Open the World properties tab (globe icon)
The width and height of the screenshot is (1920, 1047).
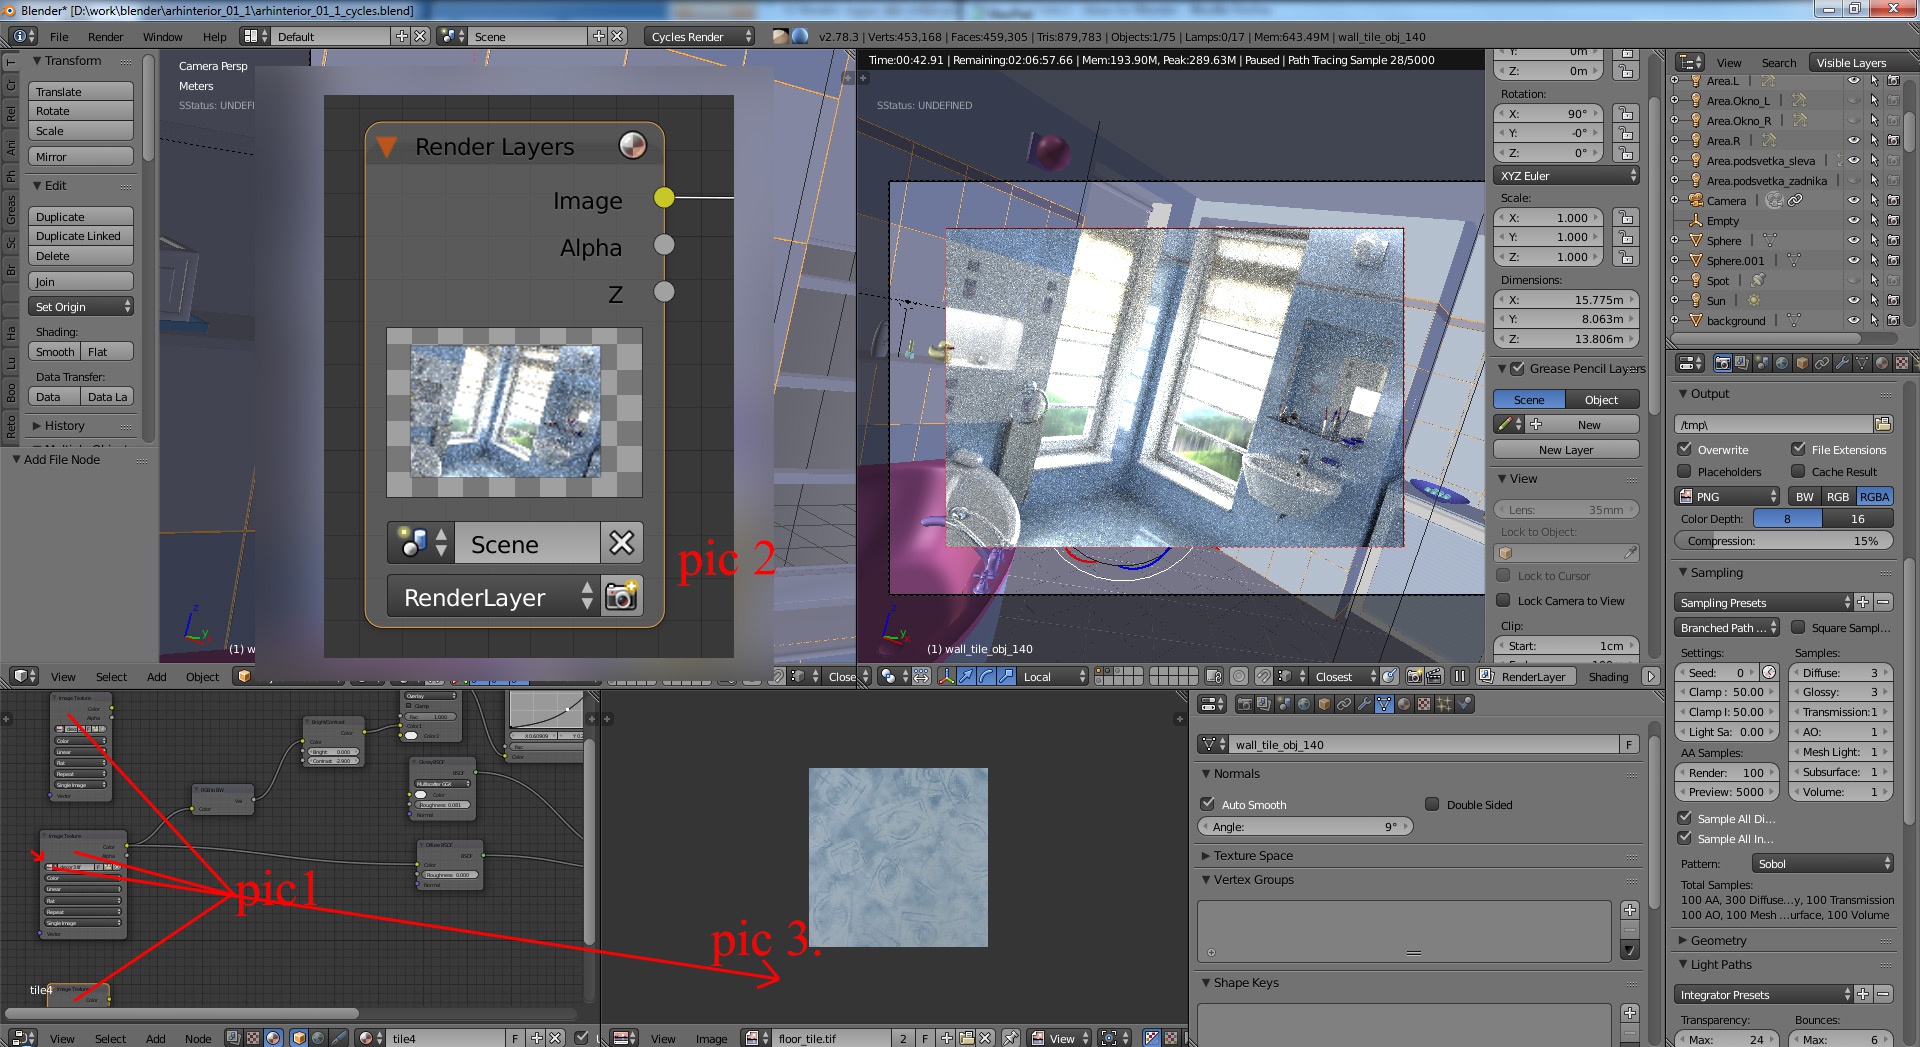(1782, 363)
